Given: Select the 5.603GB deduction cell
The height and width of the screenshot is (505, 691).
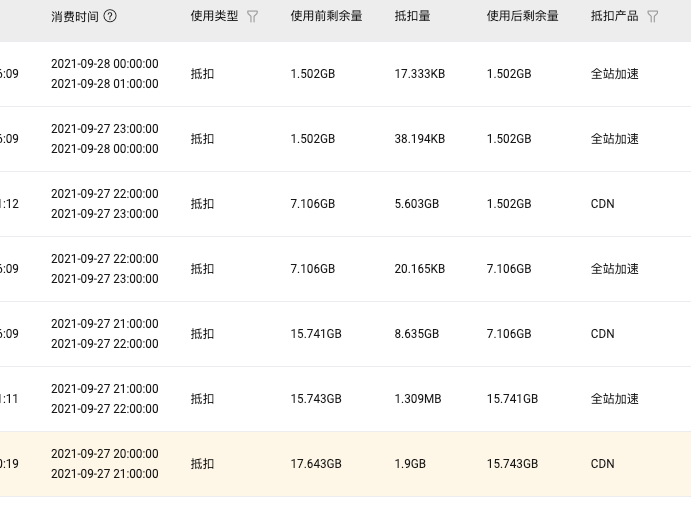Looking at the screenshot, I should coord(416,204).
